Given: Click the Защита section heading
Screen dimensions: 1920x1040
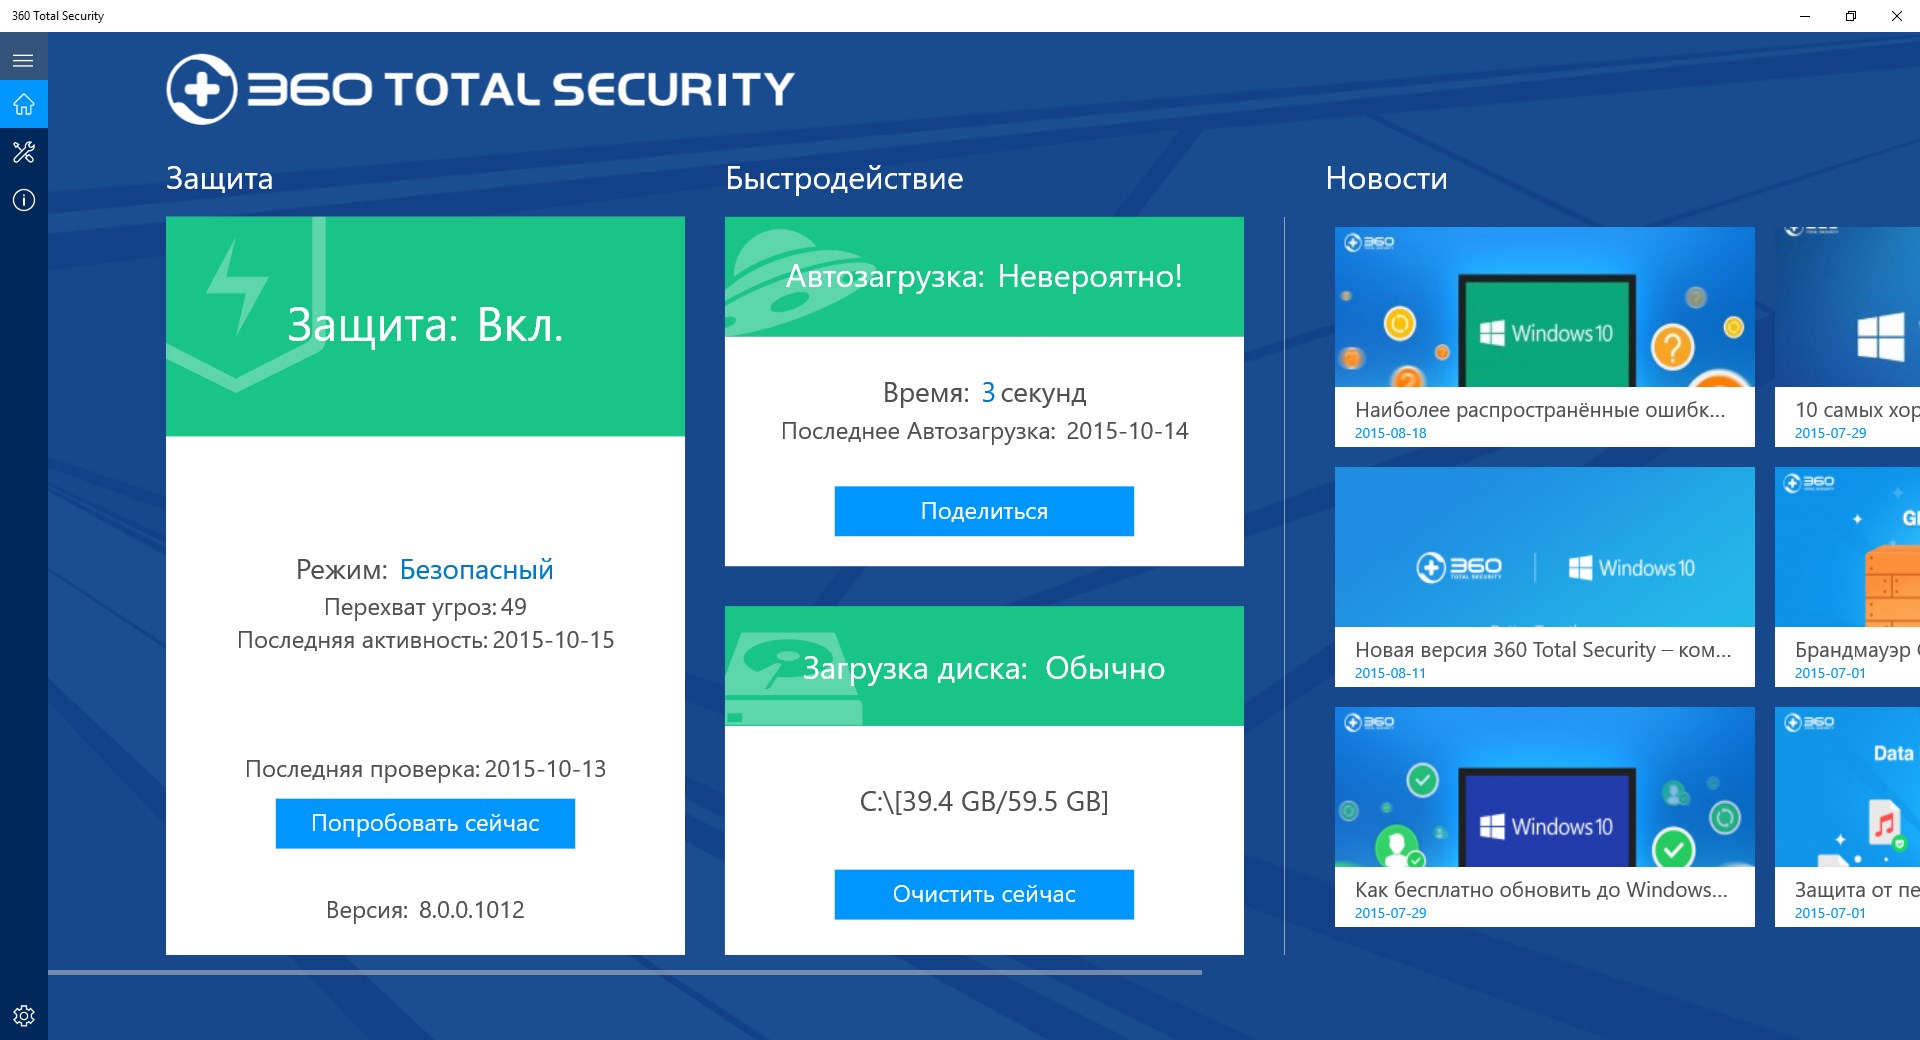Looking at the screenshot, I should (x=219, y=178).
